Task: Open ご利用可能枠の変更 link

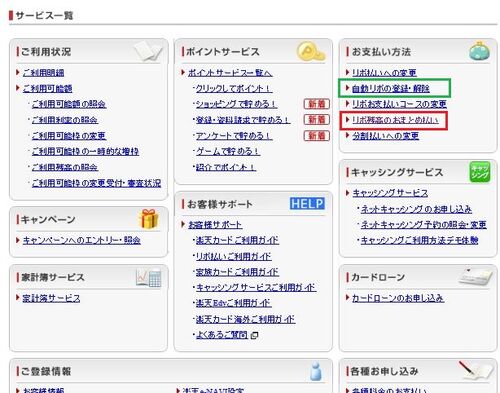Action: (69, 136)
